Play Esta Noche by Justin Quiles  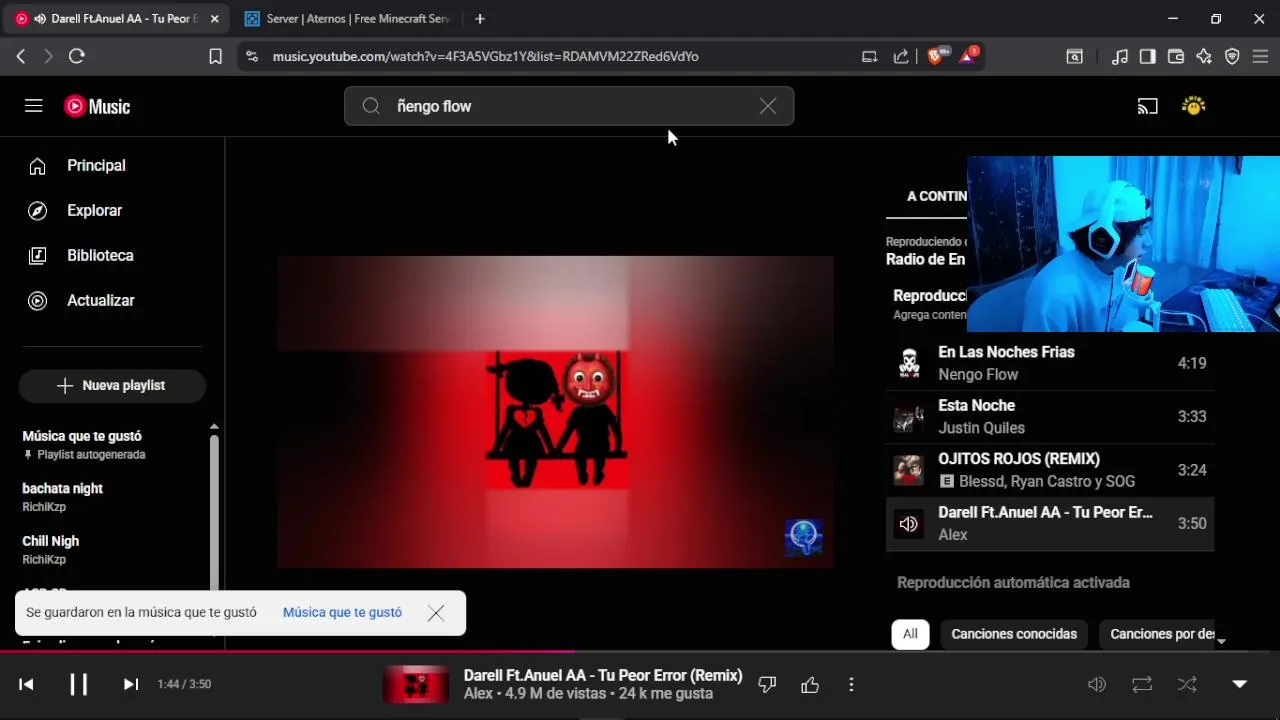click(x=1050, y=416)
